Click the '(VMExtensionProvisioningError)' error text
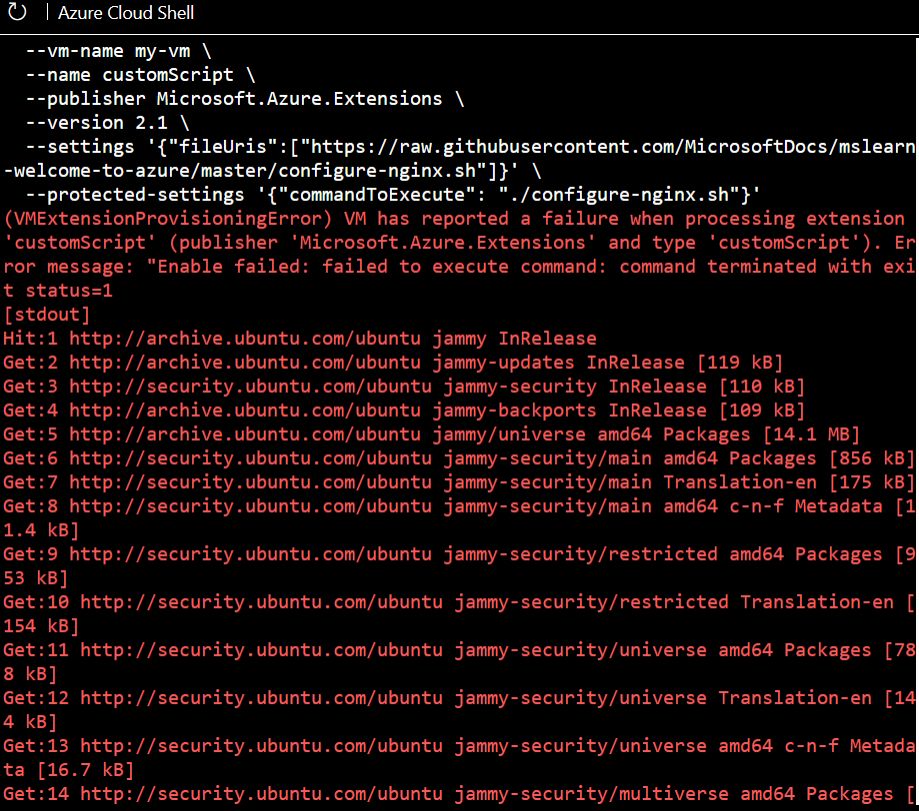This screenshot has height=811, width=919. click(x=168, y=219)
